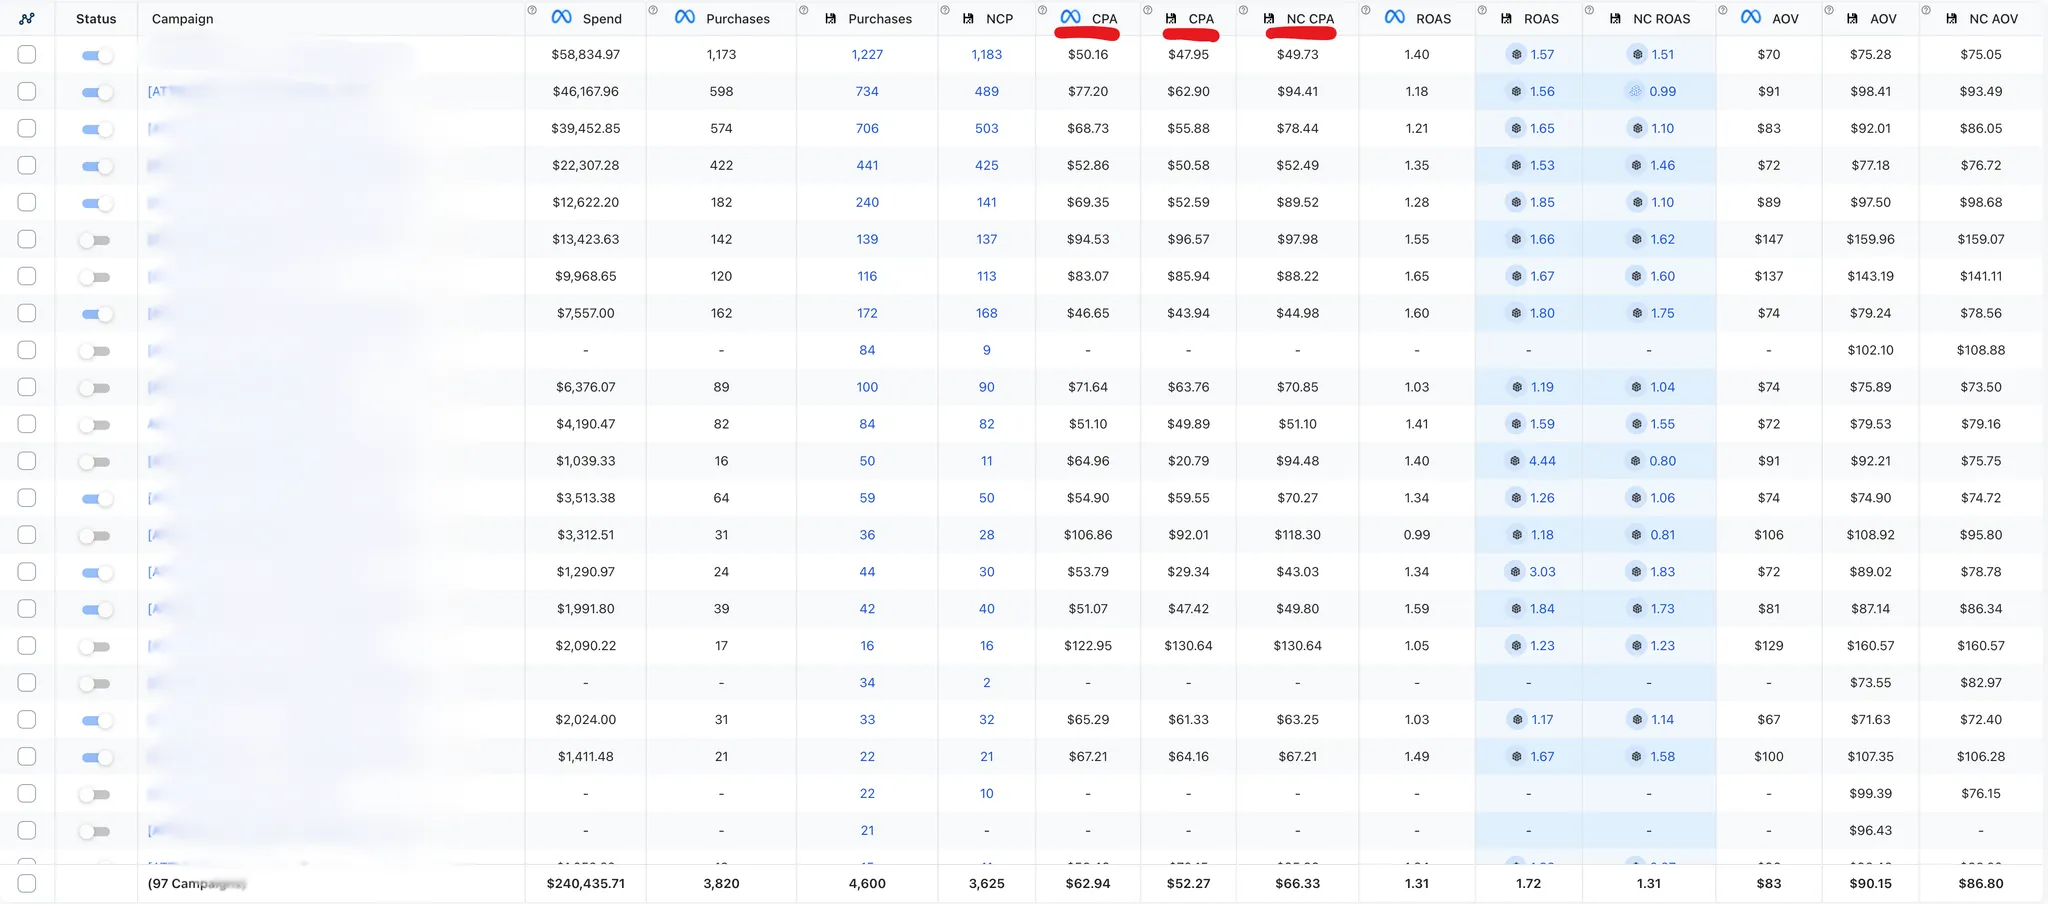The image size is (2048, 904).
Task: Click the total spend value $240,435.71
Action: (586, 884)
